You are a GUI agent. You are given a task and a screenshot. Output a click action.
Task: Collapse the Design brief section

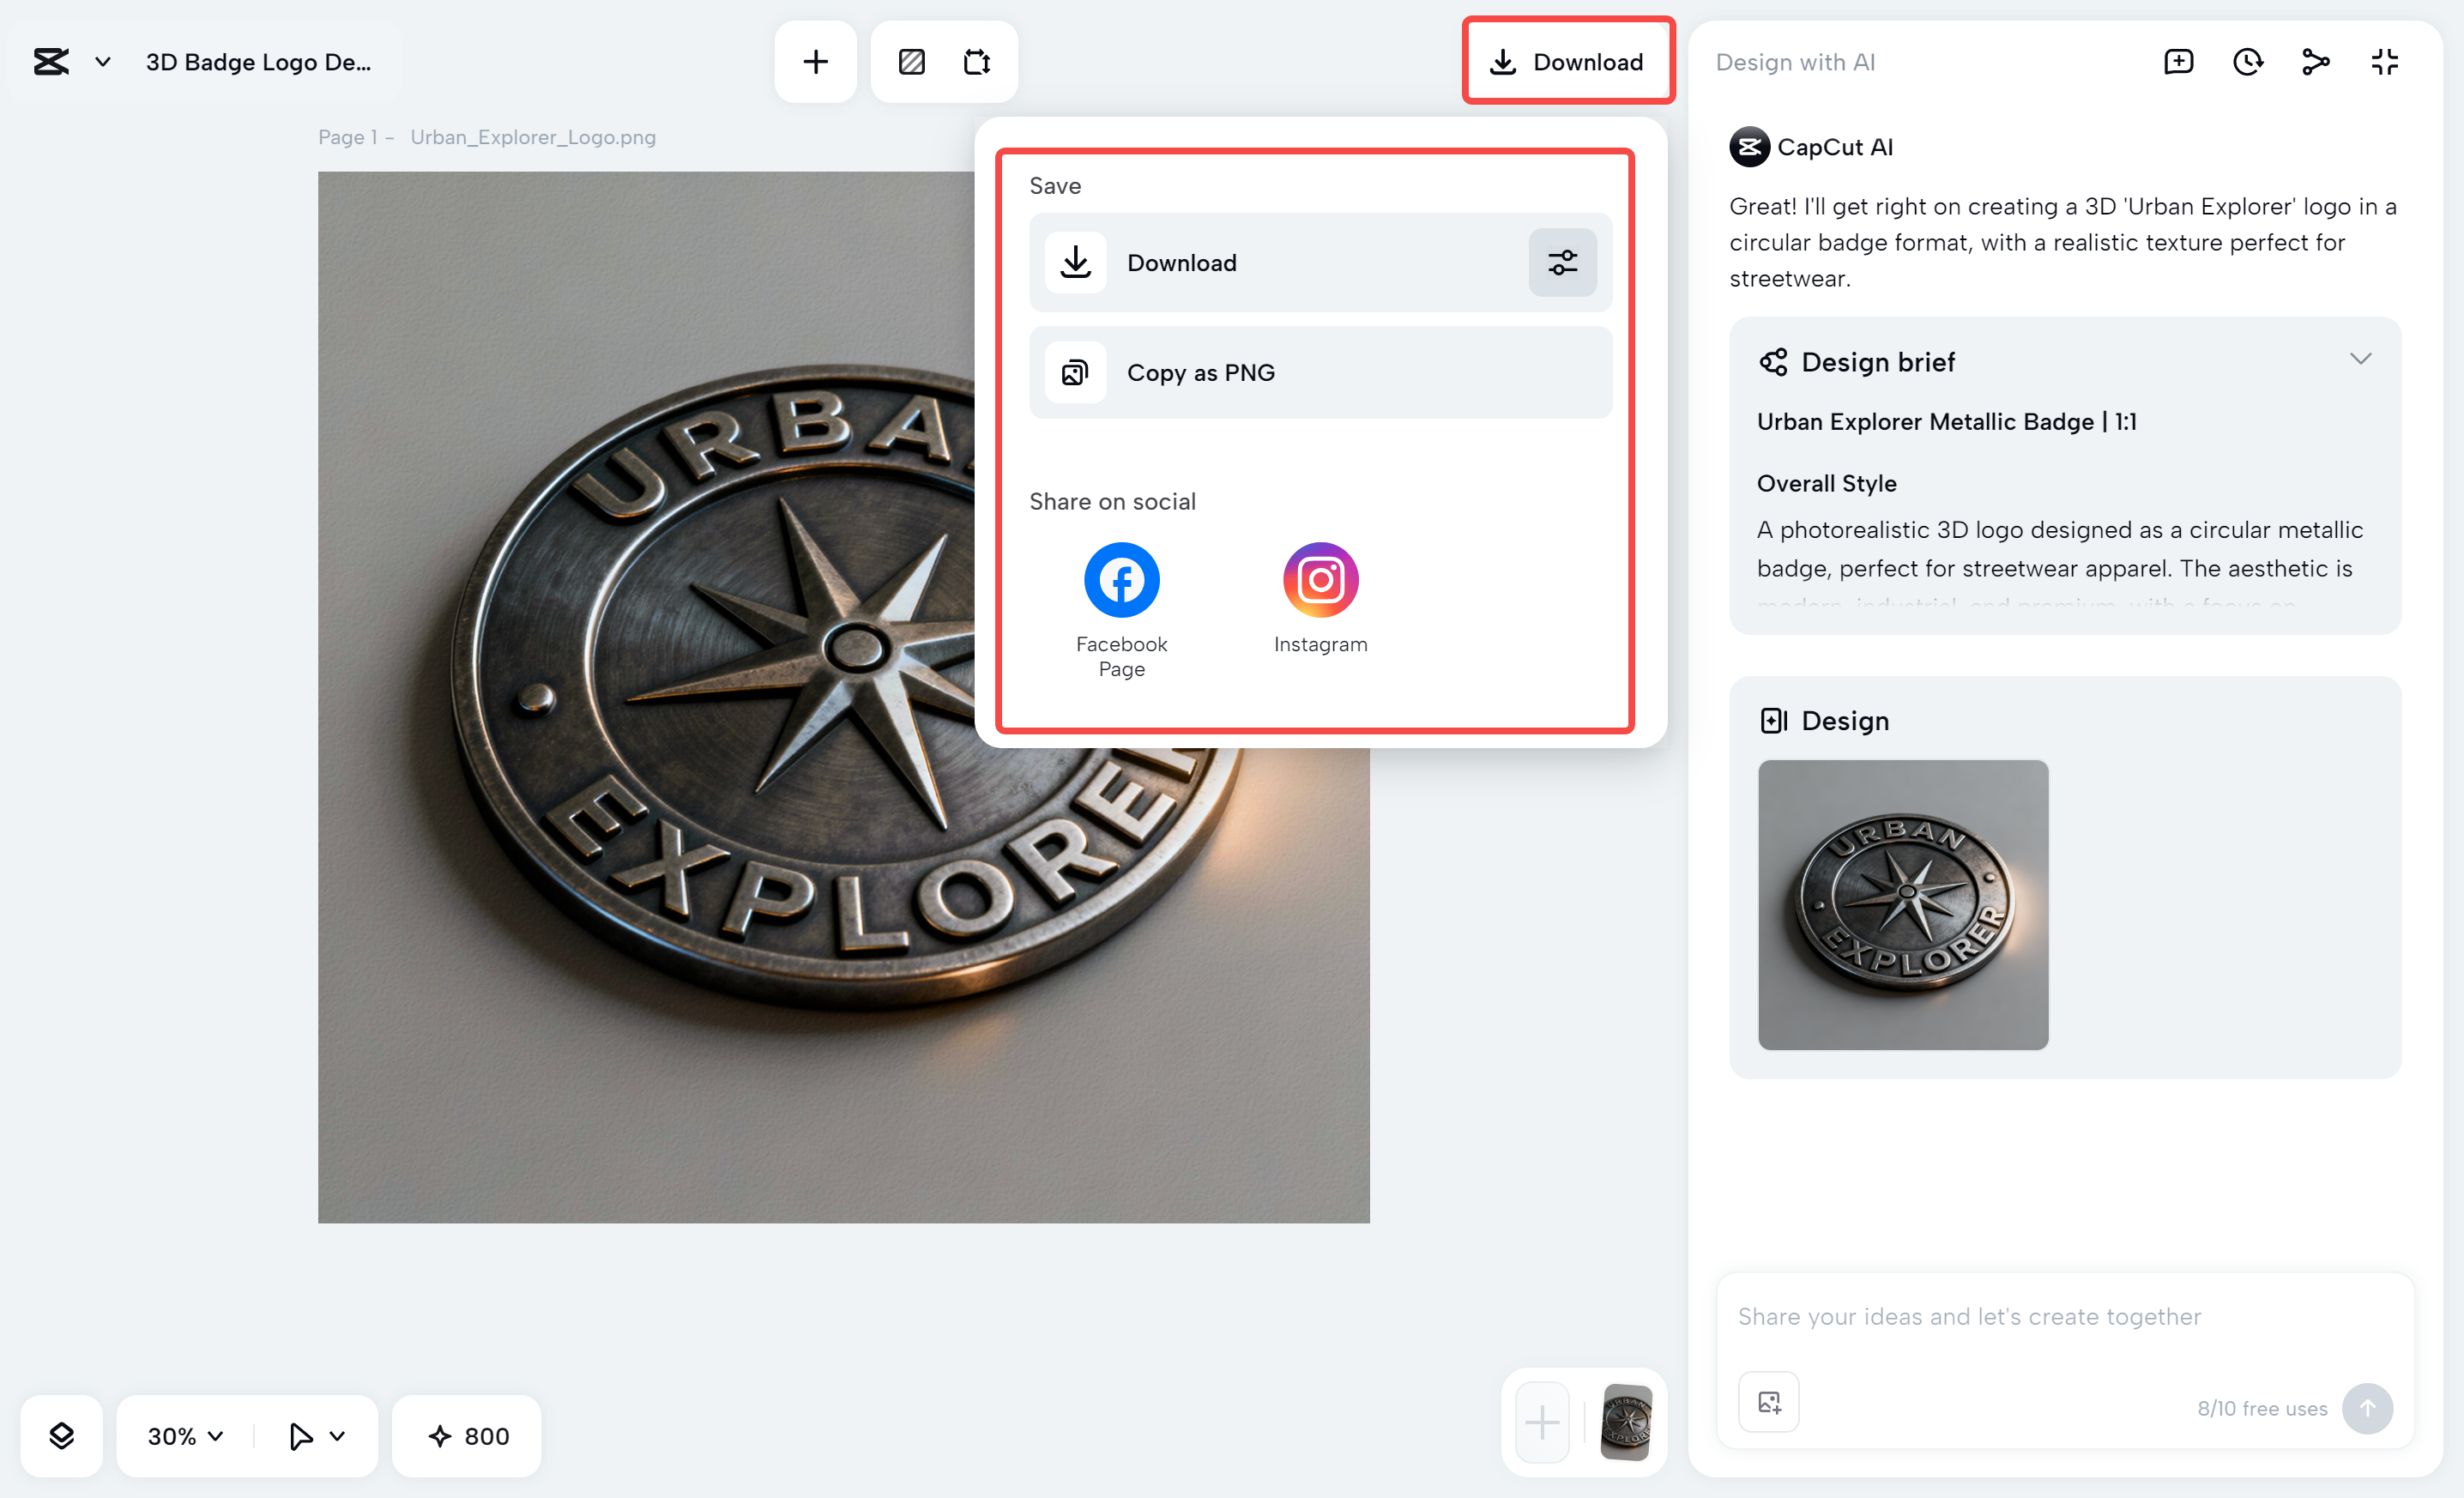point(2360,360)
